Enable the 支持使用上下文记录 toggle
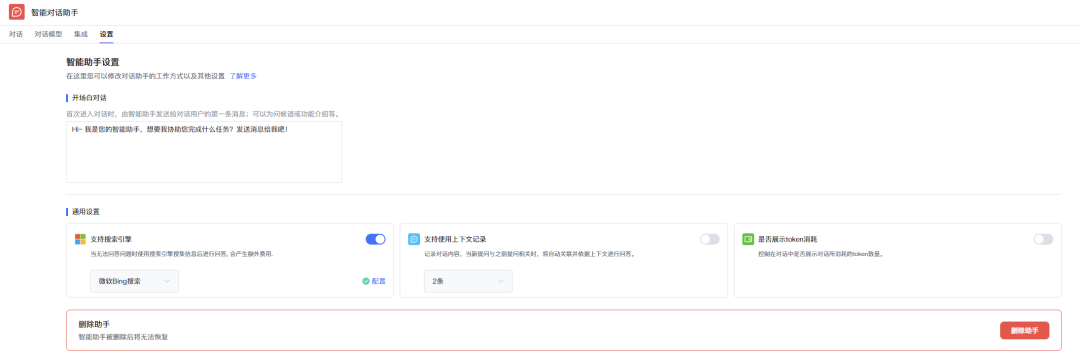The image size is (1080, 362). [x=709, y=239]
